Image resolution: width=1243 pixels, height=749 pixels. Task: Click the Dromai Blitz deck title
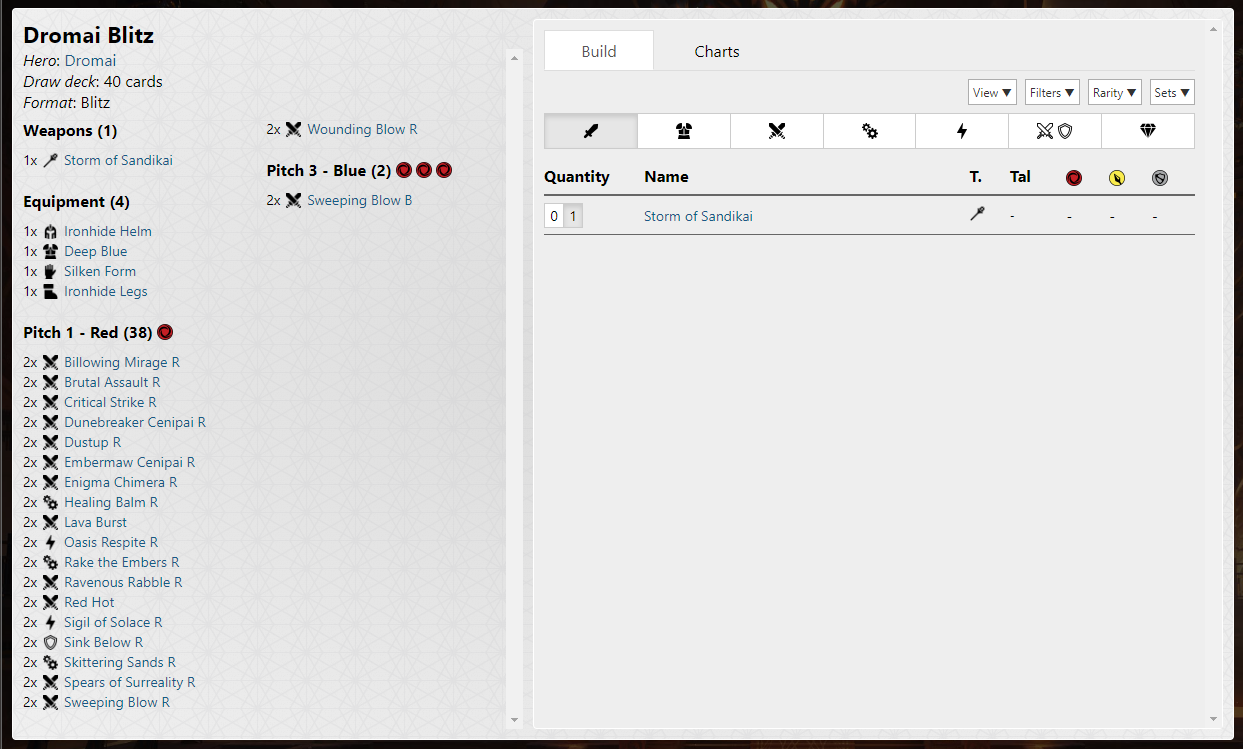(89, 36)
